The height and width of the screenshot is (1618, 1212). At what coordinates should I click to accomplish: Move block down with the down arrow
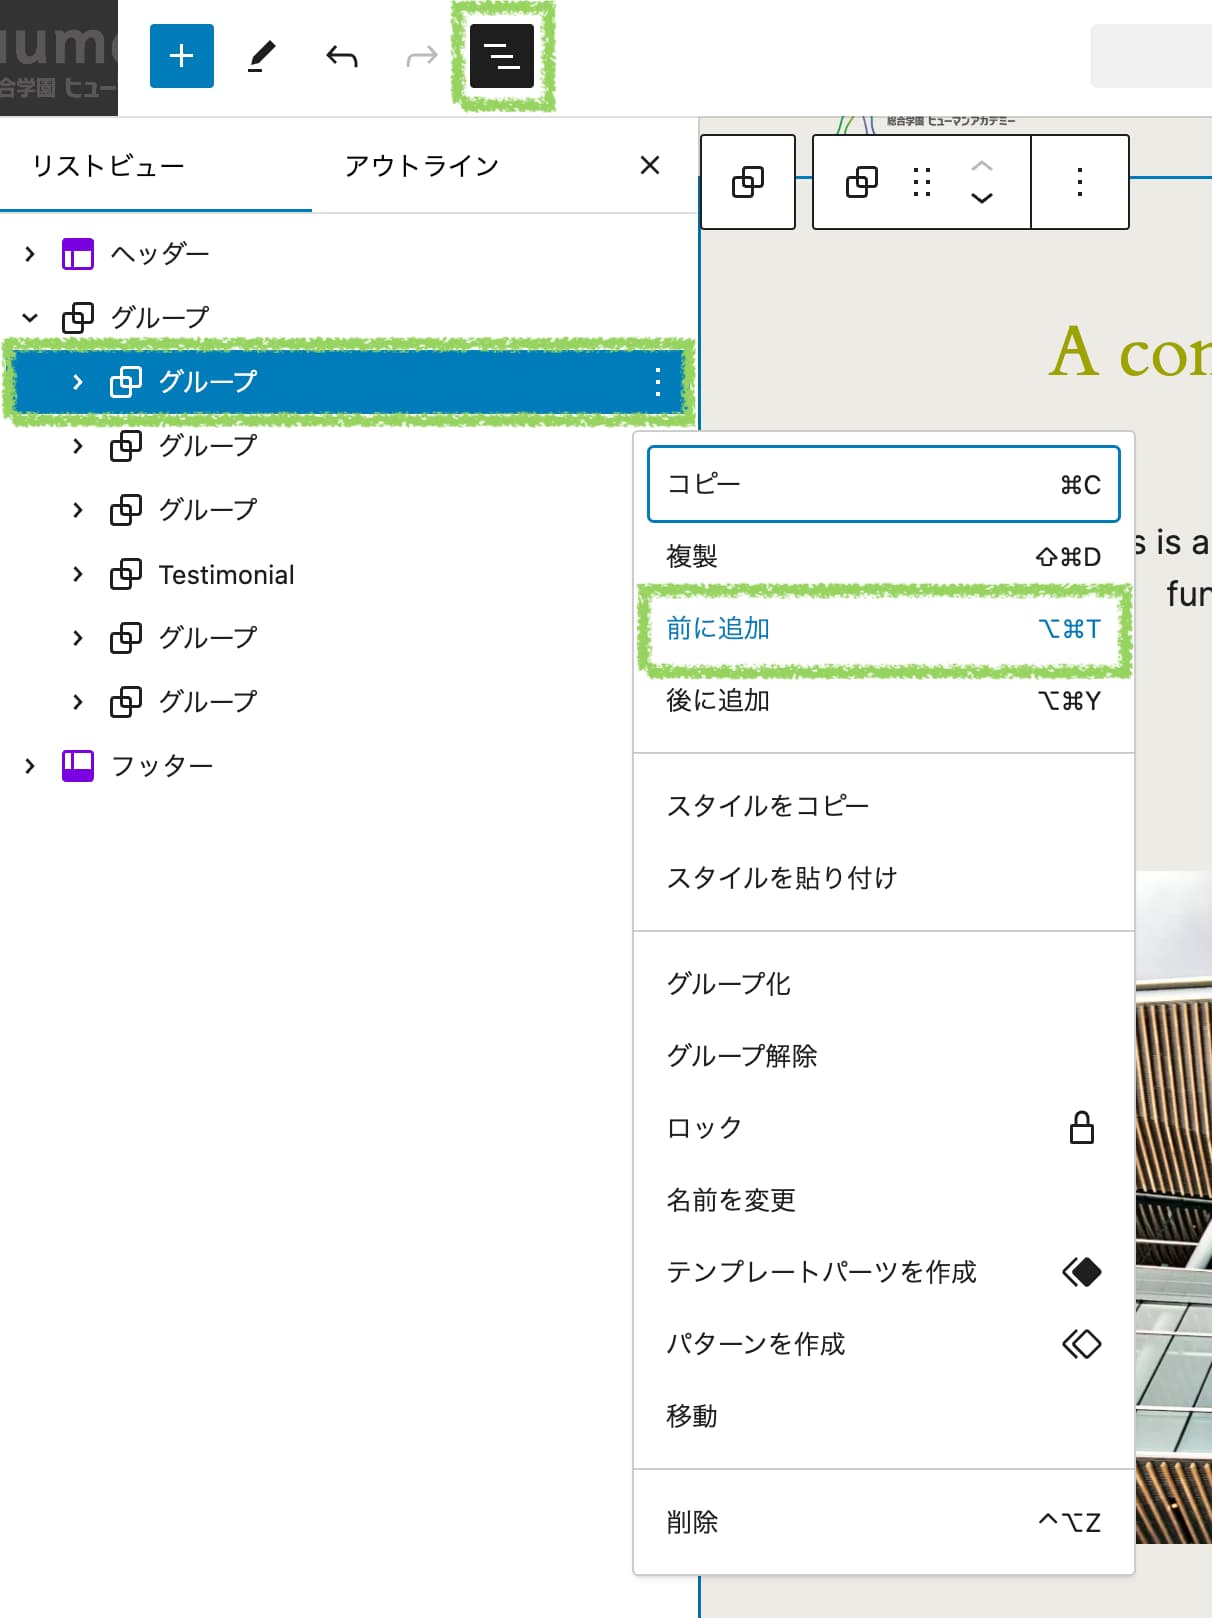click(x=982, y=198)
